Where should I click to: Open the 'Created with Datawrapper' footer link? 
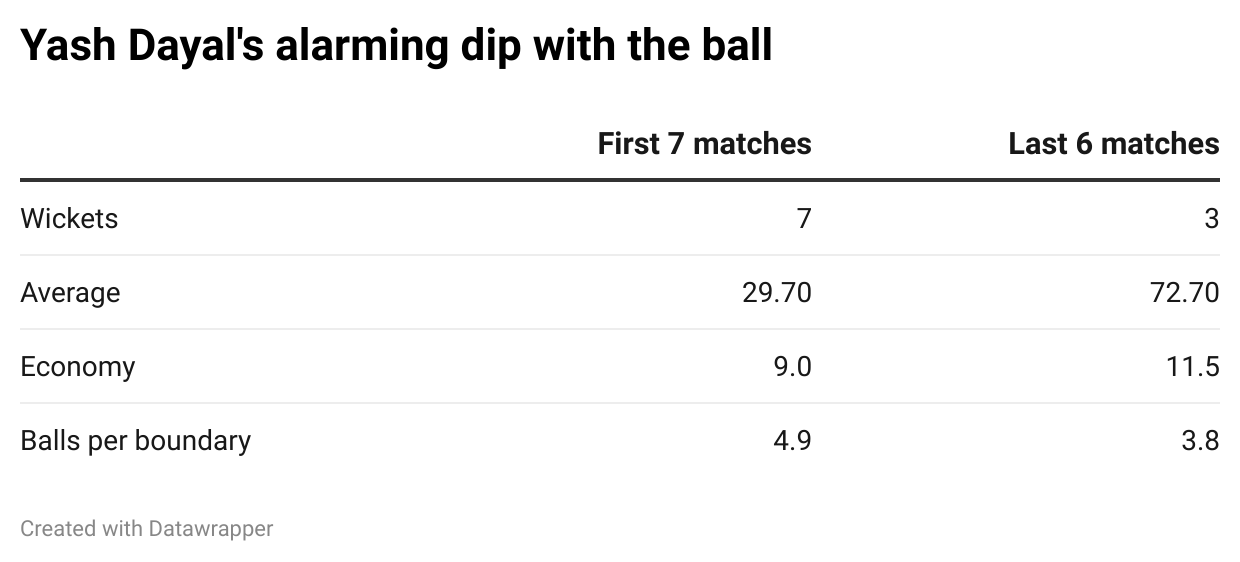146,528
